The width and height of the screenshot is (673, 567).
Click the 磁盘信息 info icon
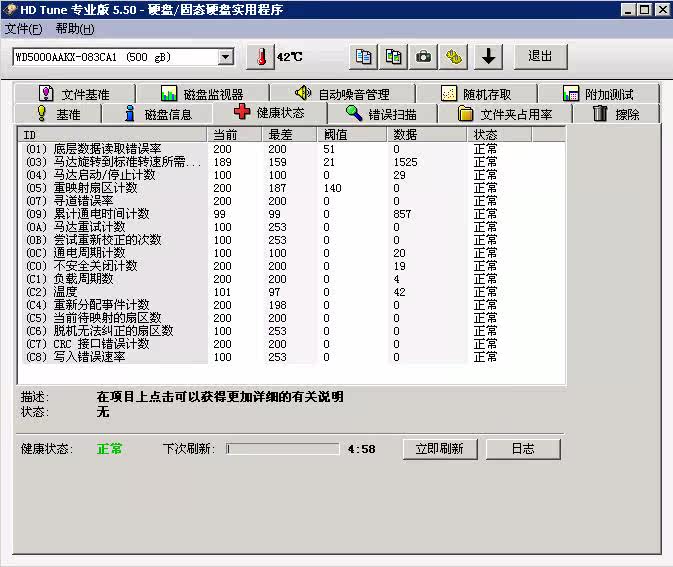pos(130,113)
